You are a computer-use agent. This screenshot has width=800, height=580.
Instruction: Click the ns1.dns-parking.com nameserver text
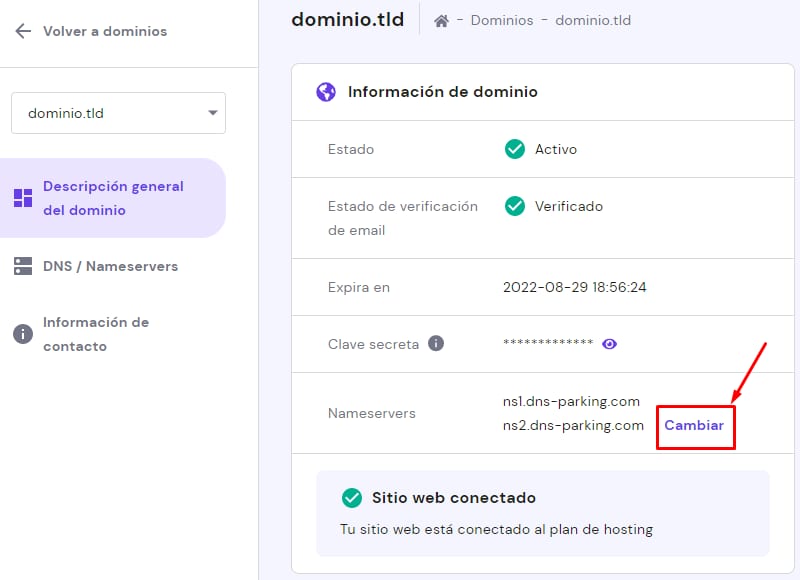pos(571,401)
